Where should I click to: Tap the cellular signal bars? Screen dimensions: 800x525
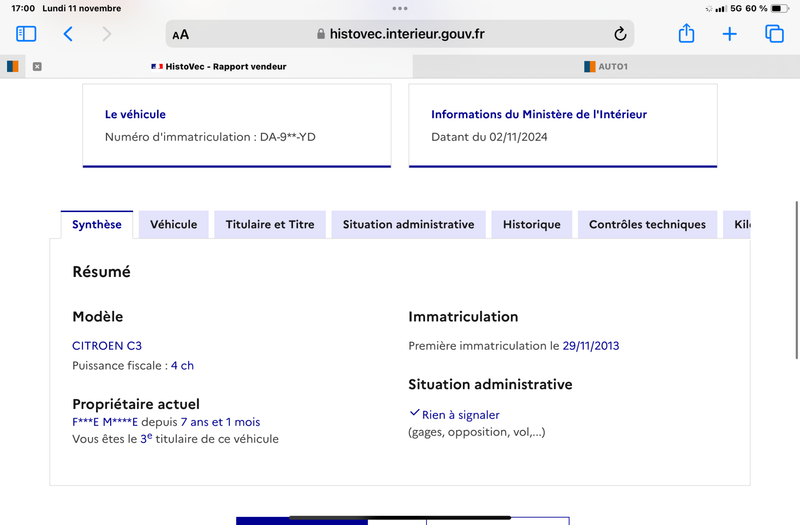(x=720, y=9)
